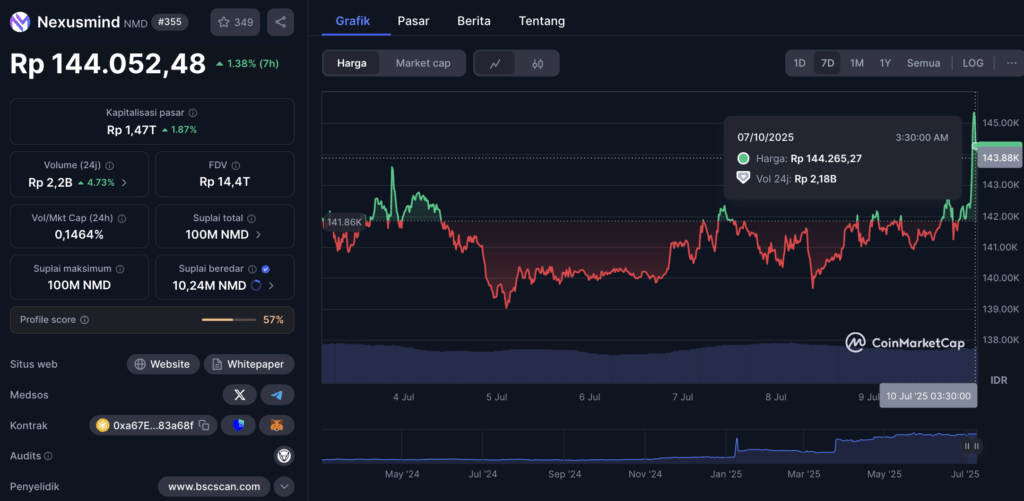
Task: Copy contract address icon
Action: click(204, 425)
